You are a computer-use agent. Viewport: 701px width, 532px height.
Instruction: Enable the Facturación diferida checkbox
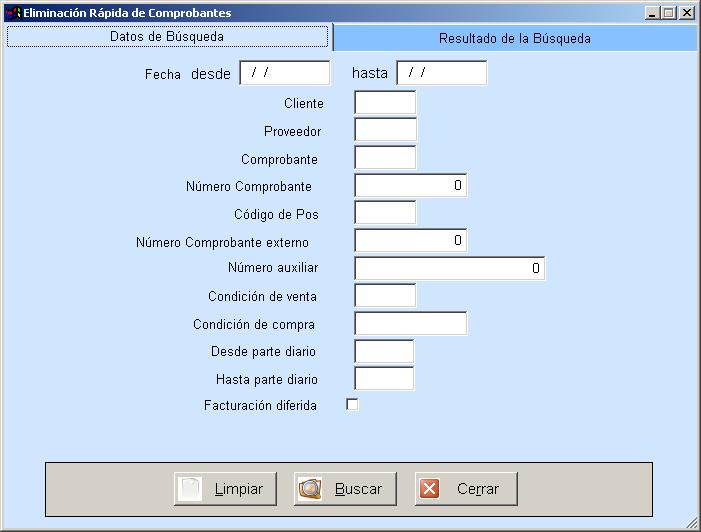coord(352,405)
